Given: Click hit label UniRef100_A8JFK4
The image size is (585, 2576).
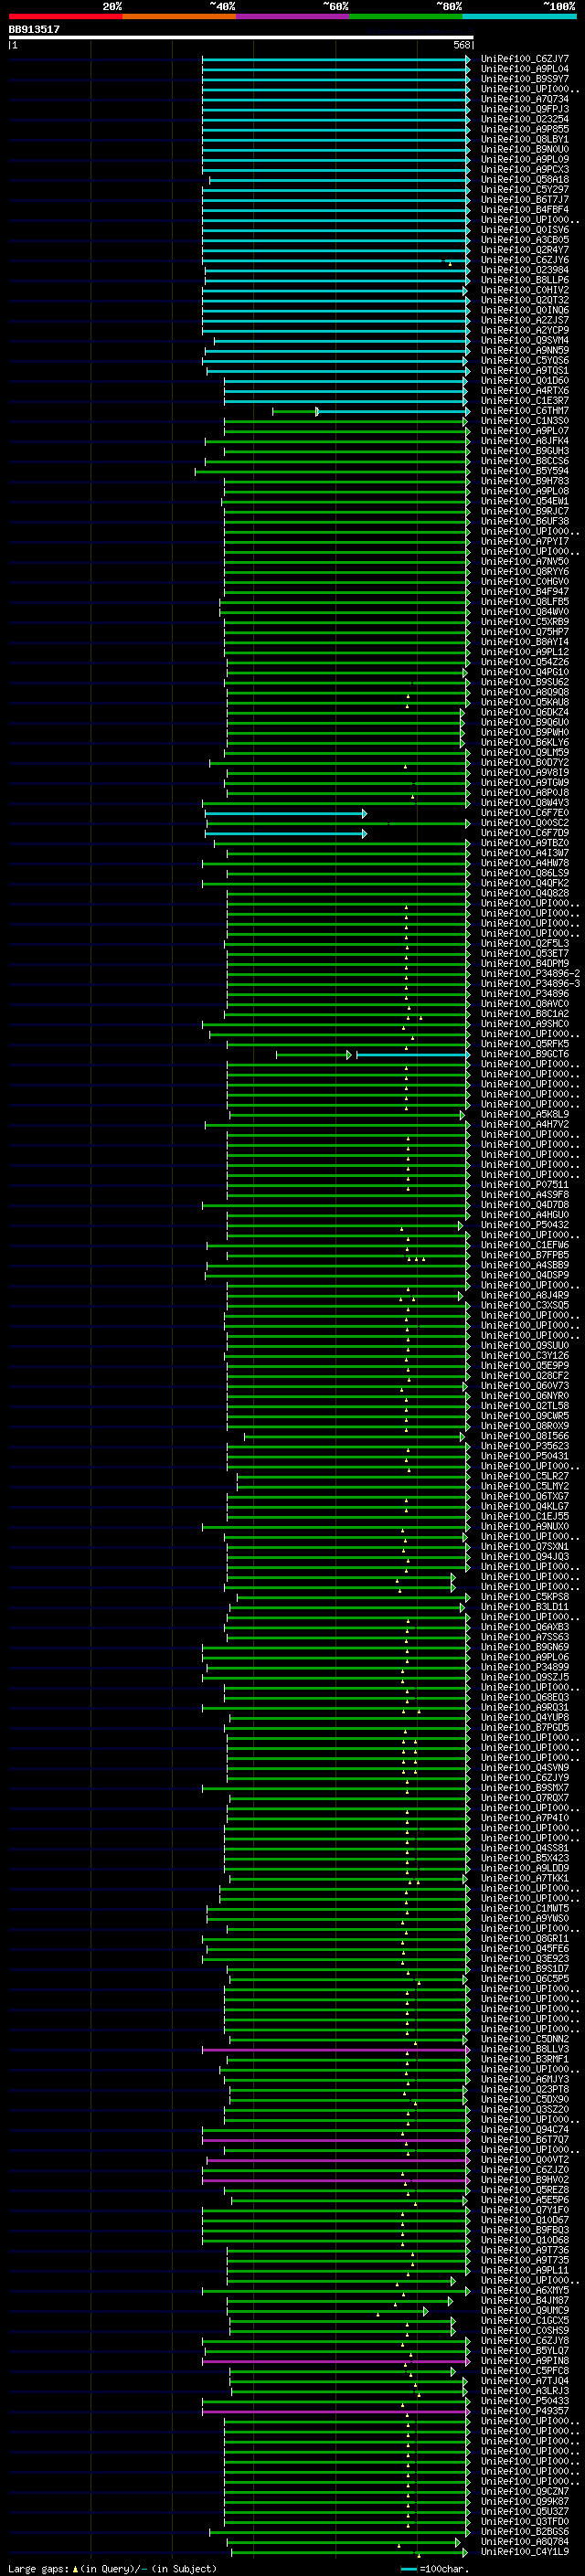Looking at the screenshot, I should click(524, 441).
